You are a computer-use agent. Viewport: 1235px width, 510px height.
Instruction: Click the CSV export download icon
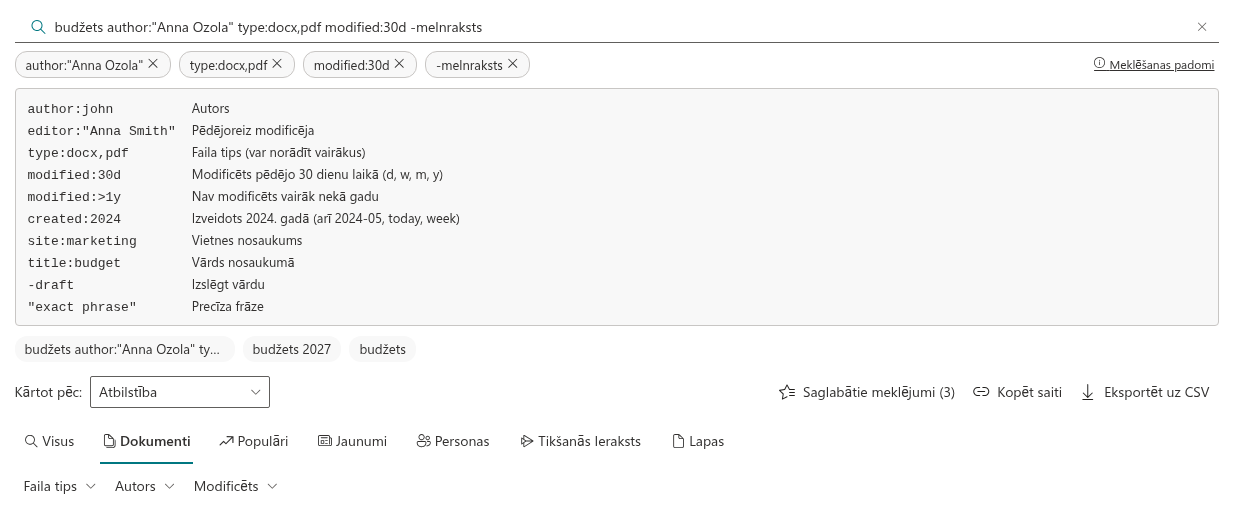[x=1088, y=392]
